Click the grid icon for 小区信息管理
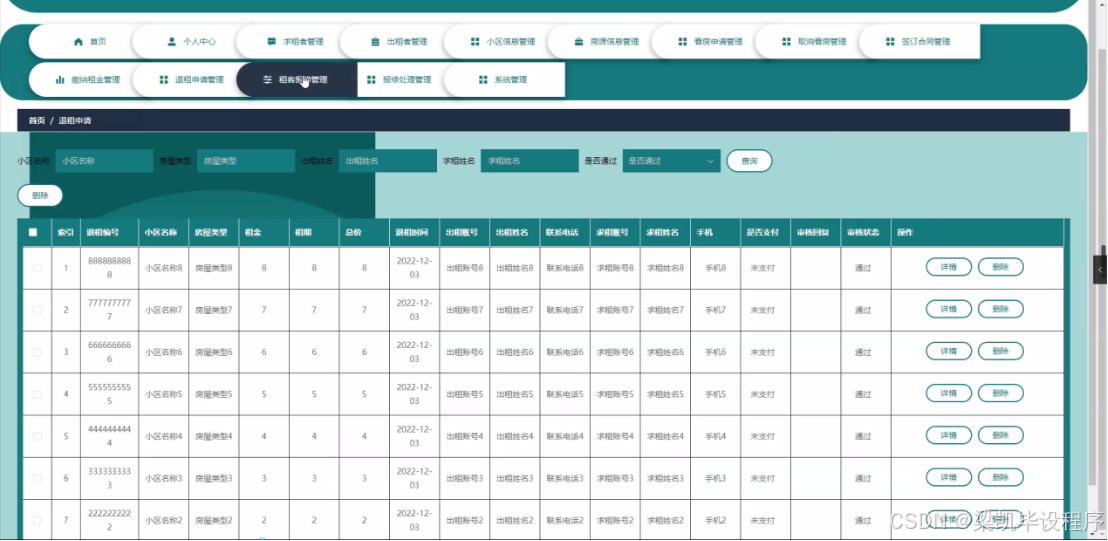 [x=475, y=42]
